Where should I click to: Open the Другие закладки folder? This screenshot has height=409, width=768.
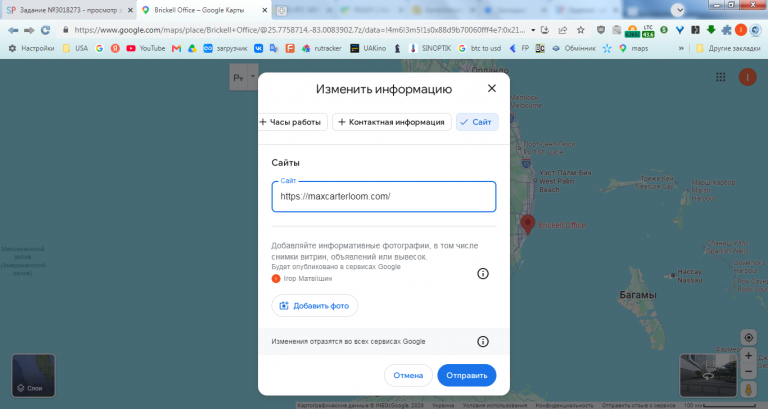coord(728,48)
